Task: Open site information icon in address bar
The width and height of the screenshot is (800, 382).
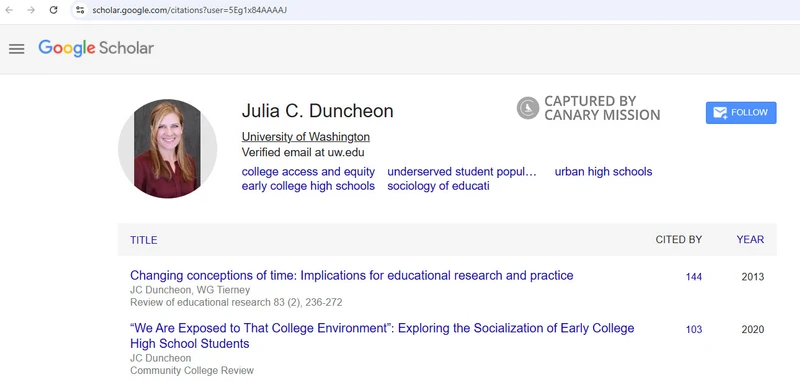Action: click(80, 10)
